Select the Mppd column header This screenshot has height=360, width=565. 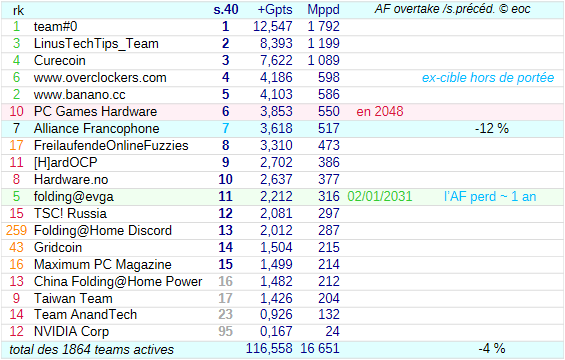tap(323, 10)
